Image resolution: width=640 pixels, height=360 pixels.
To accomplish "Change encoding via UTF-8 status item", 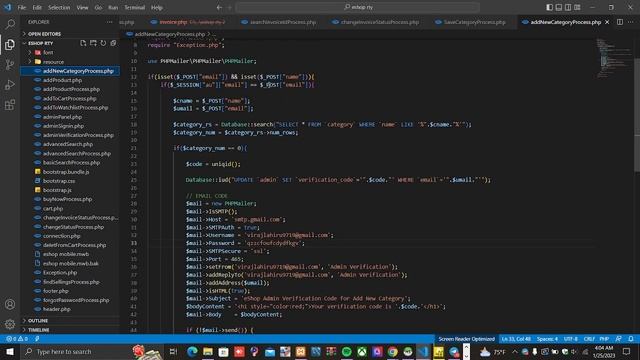I will (x=571, y=339).
